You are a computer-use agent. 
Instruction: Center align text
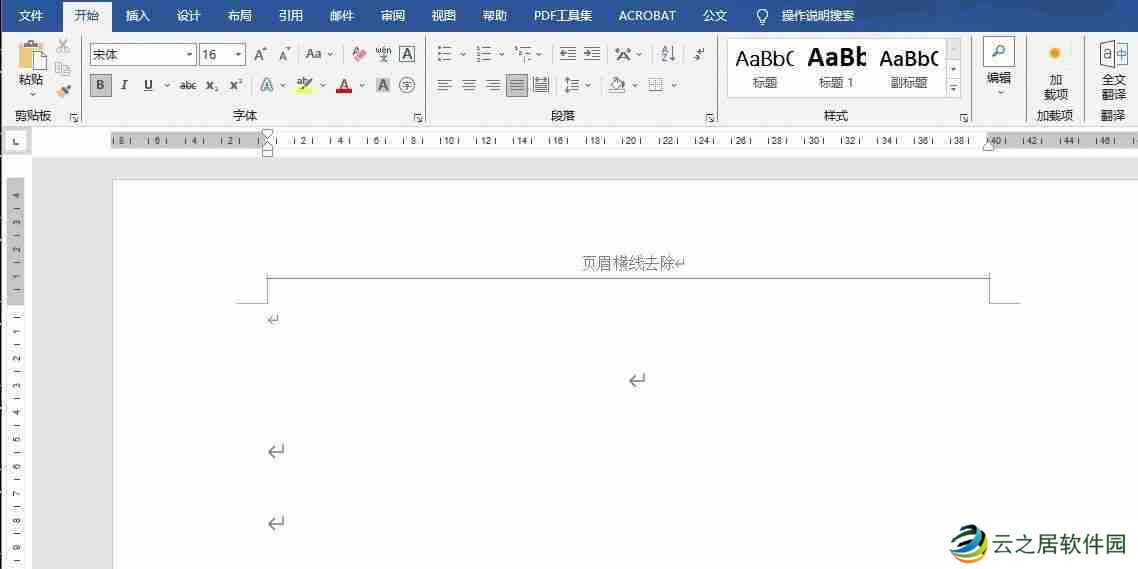point(469,86)
